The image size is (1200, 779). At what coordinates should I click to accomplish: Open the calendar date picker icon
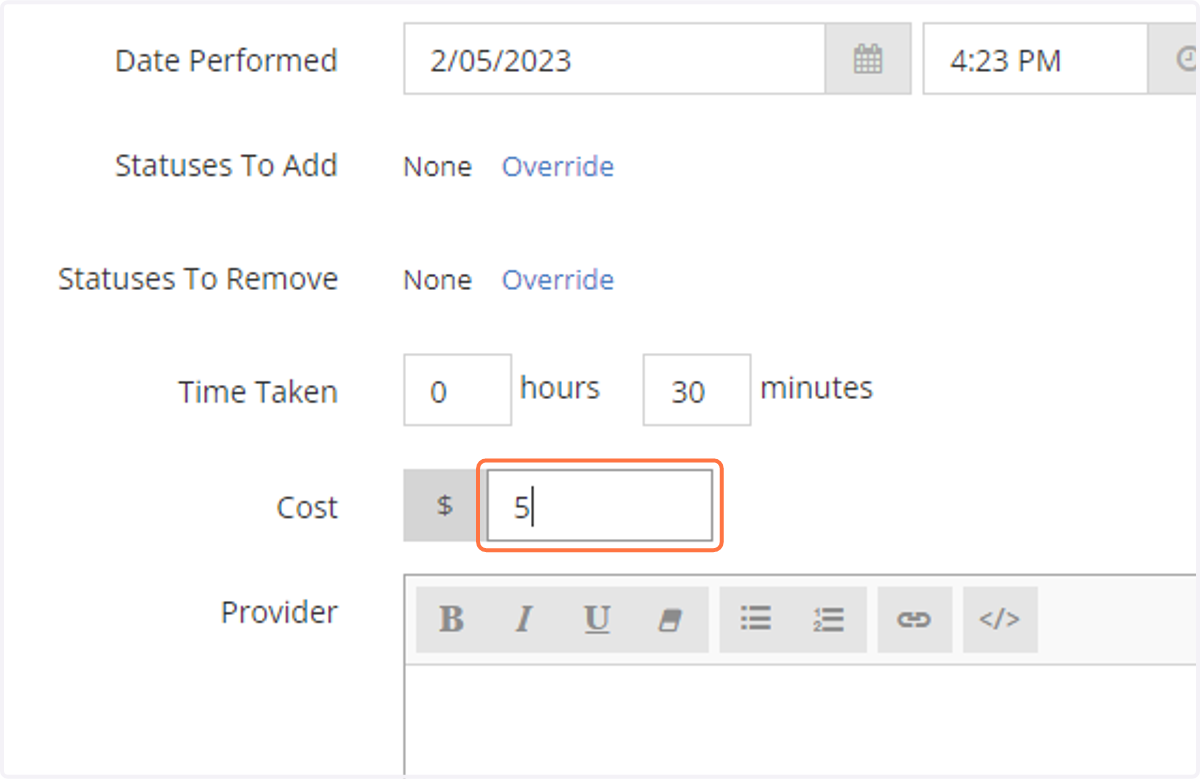point(868,60)
